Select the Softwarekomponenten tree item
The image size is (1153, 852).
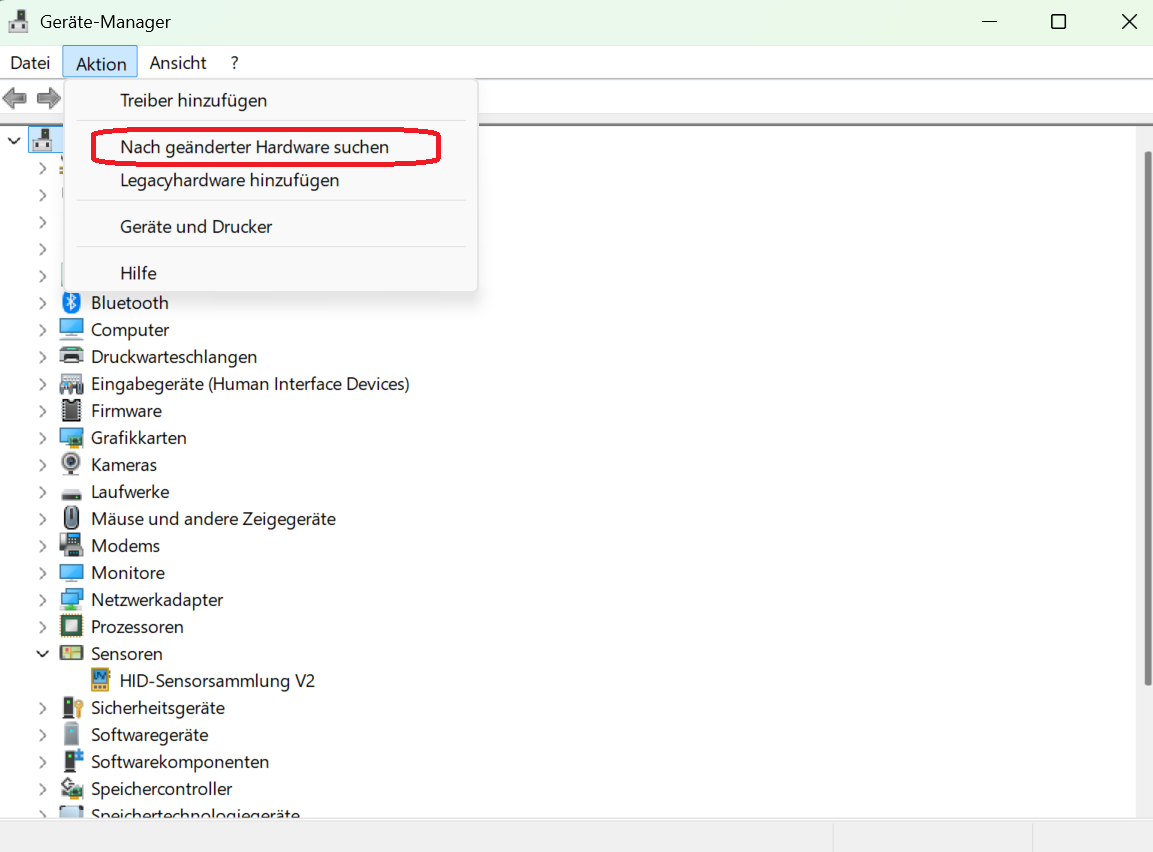click(x=180, y=761)
